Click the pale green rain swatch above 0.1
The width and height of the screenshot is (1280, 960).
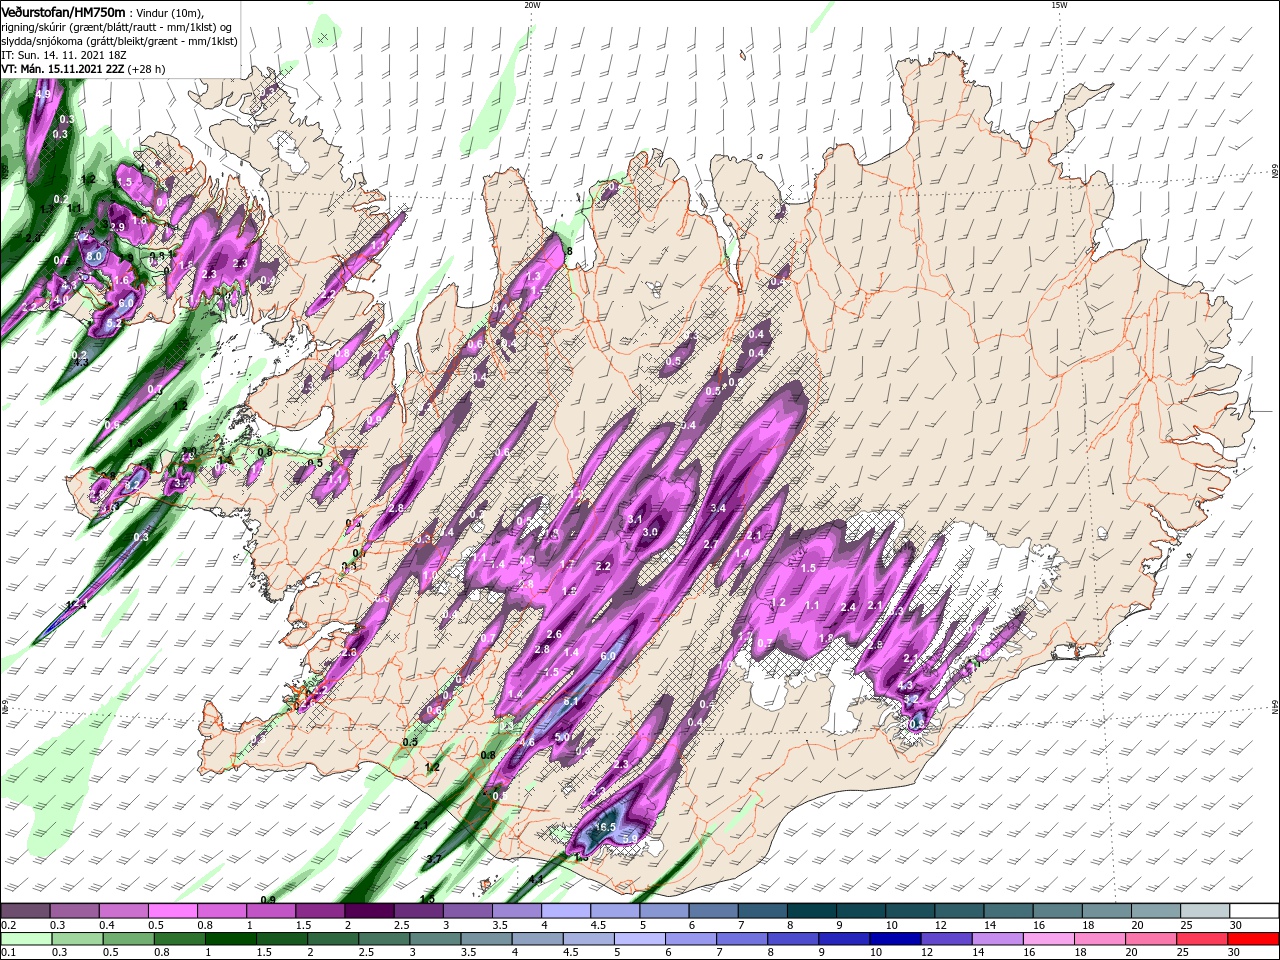pos(25,939)
